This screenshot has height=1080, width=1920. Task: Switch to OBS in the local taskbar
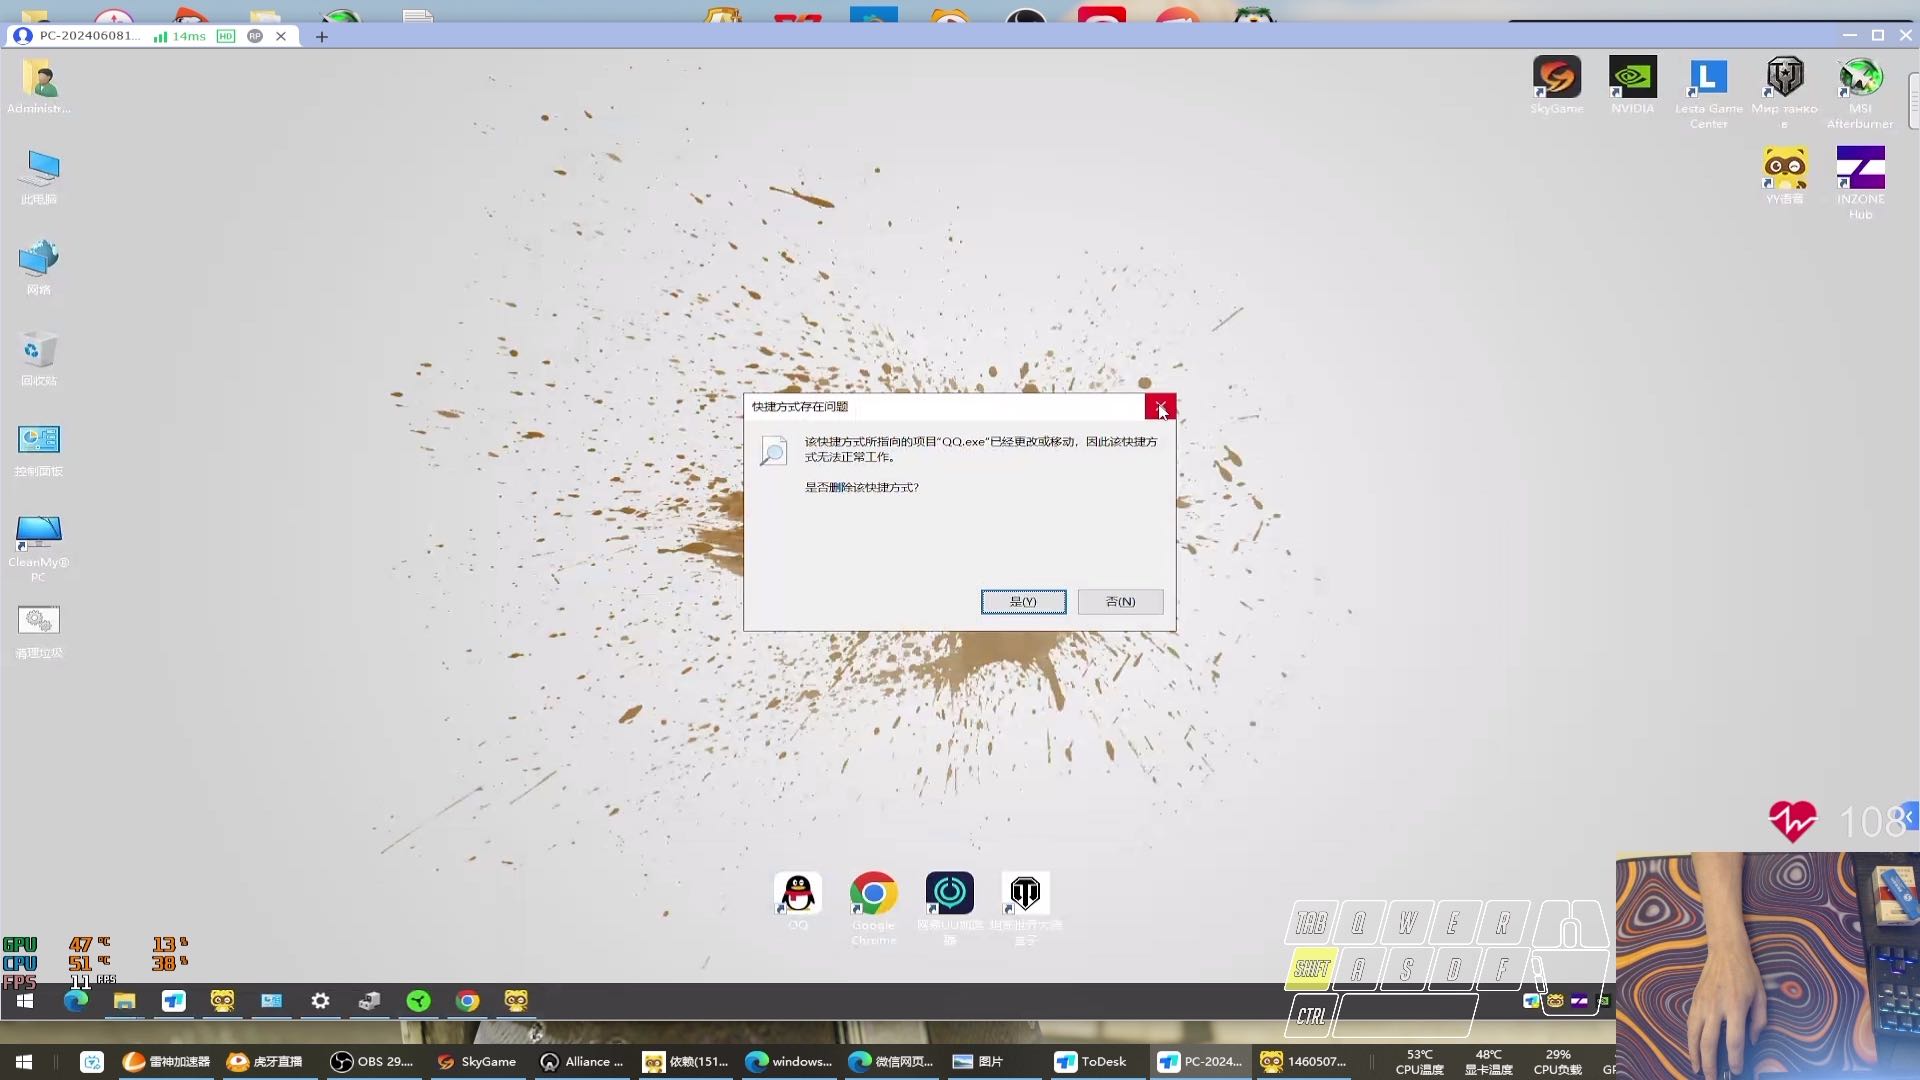point(372,1061)
